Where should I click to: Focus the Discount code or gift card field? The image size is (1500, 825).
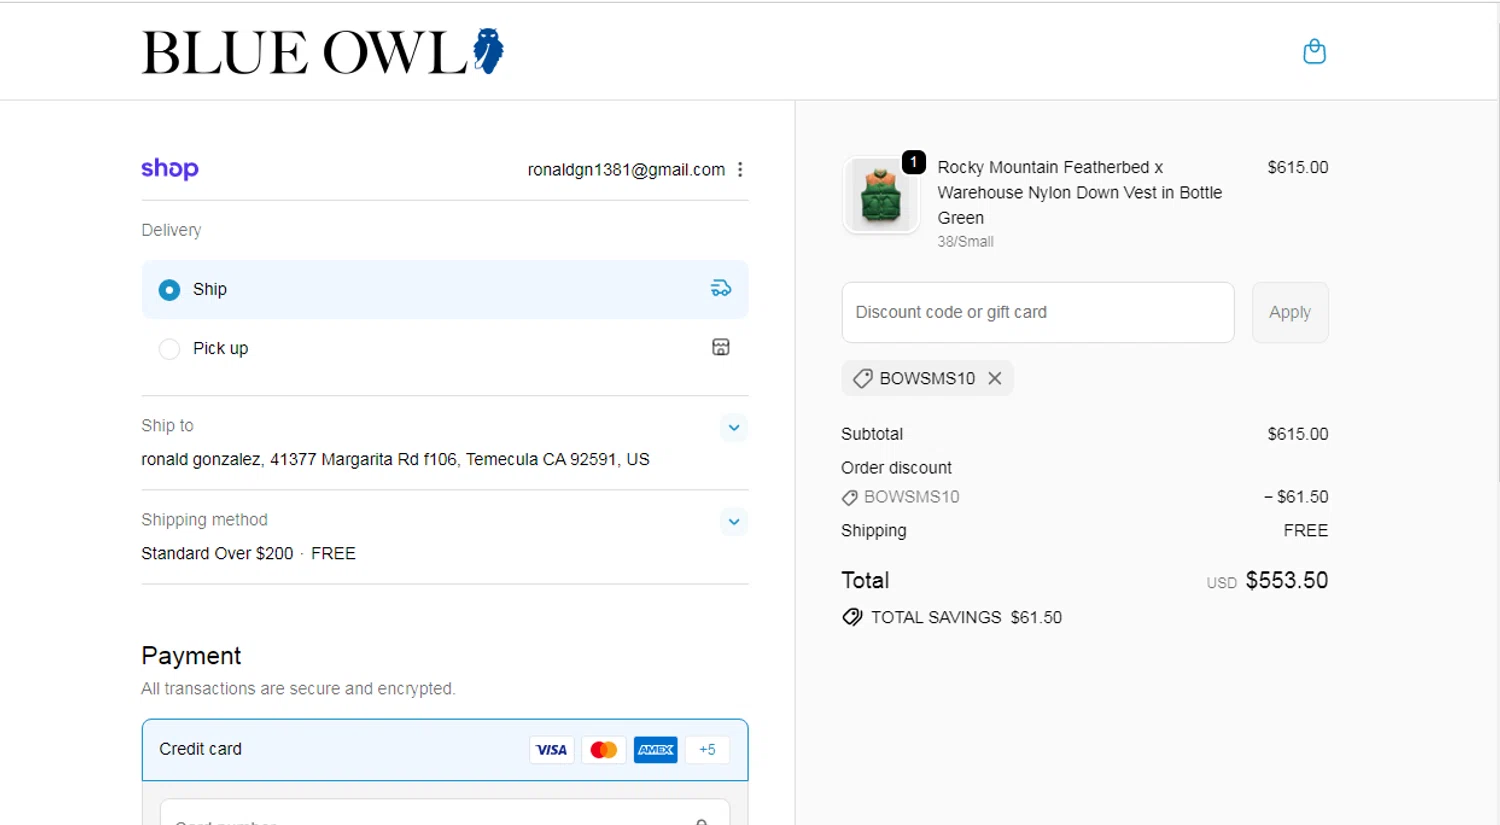click(1038, 312)
